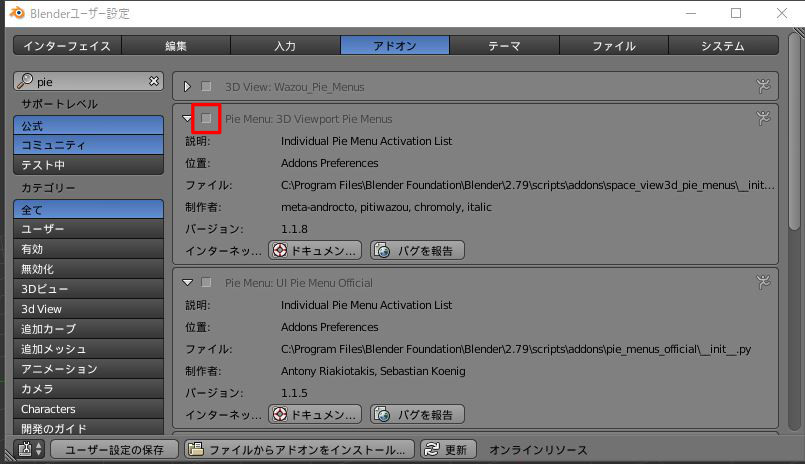Clear the pie search field with X icon

click(154, 81)
